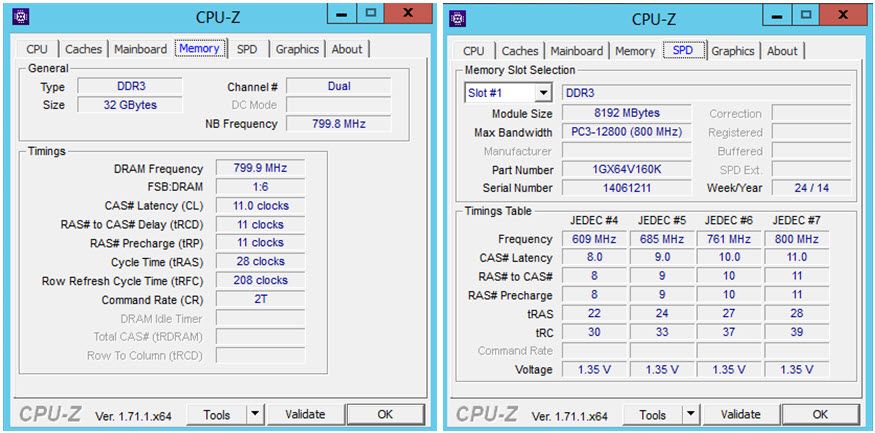This screenshot has height=433, width=875.
Task: Open About tab in the right window
Action: pos(782,51)
